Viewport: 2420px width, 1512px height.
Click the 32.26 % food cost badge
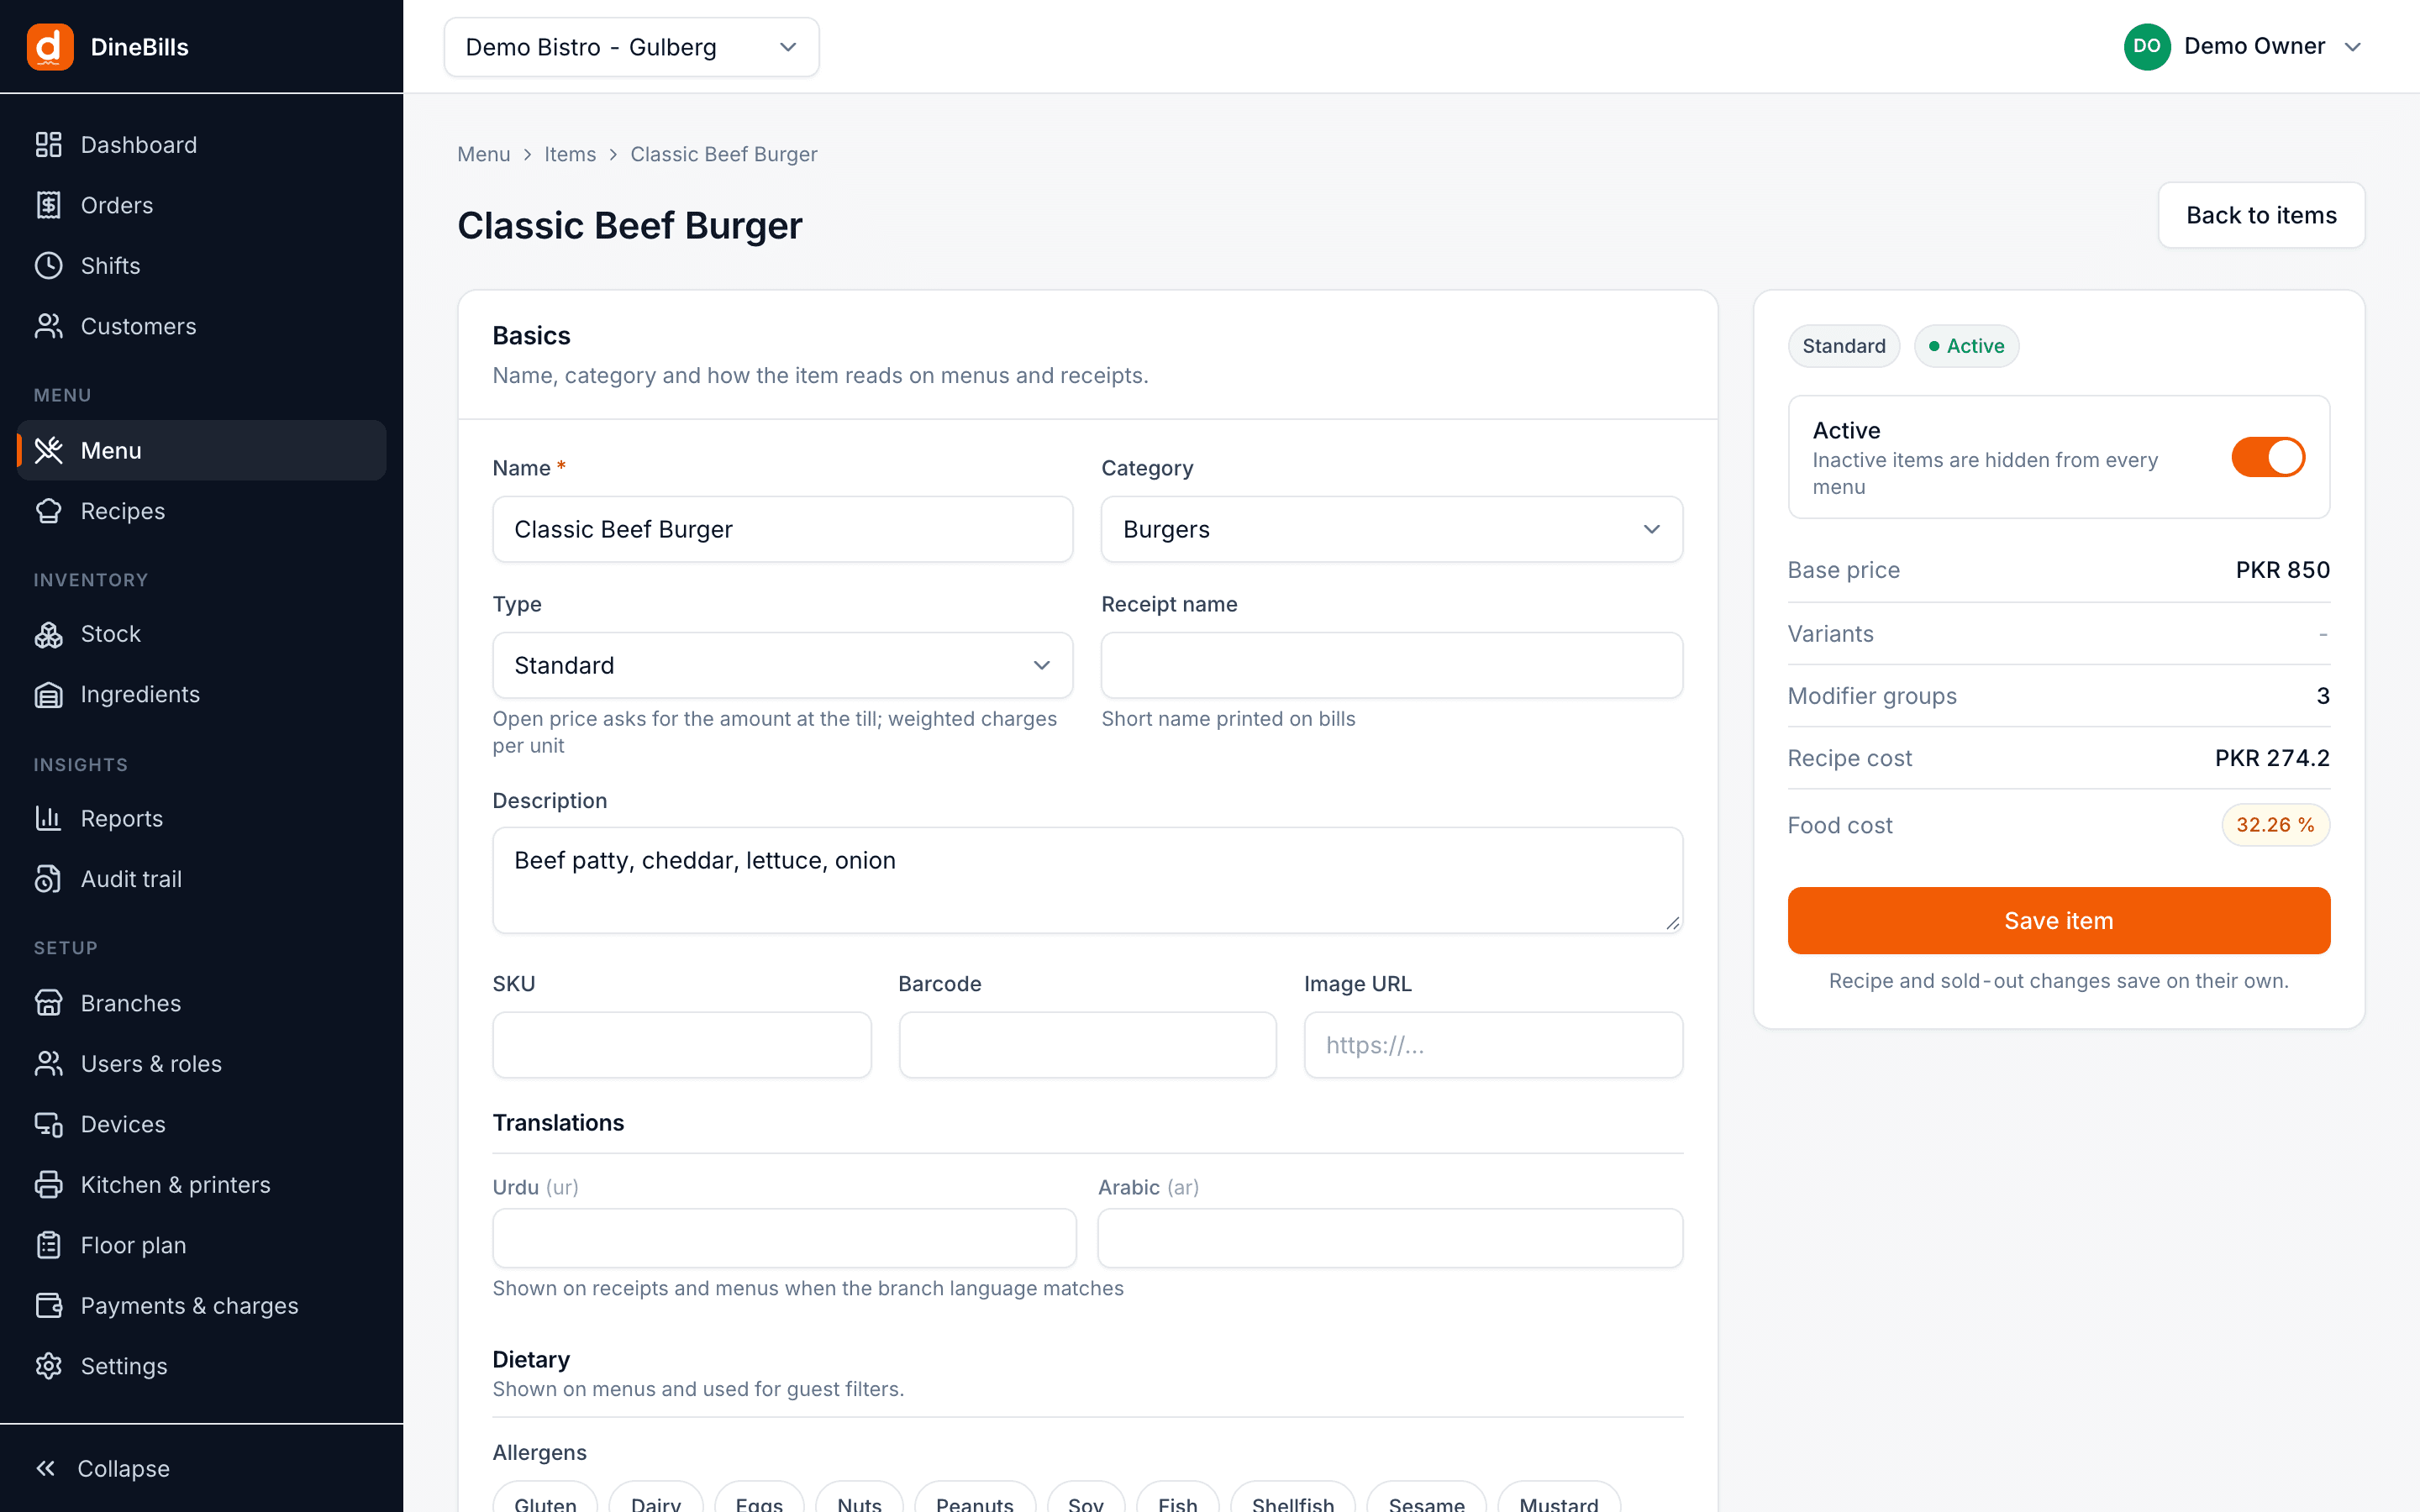2275,825
